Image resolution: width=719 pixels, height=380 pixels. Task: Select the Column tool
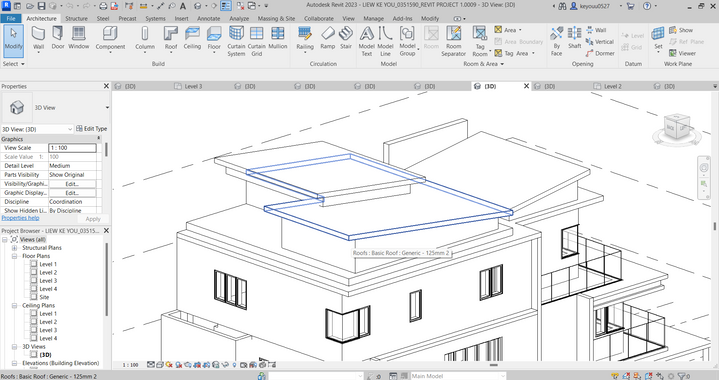[x=145, y=39]
